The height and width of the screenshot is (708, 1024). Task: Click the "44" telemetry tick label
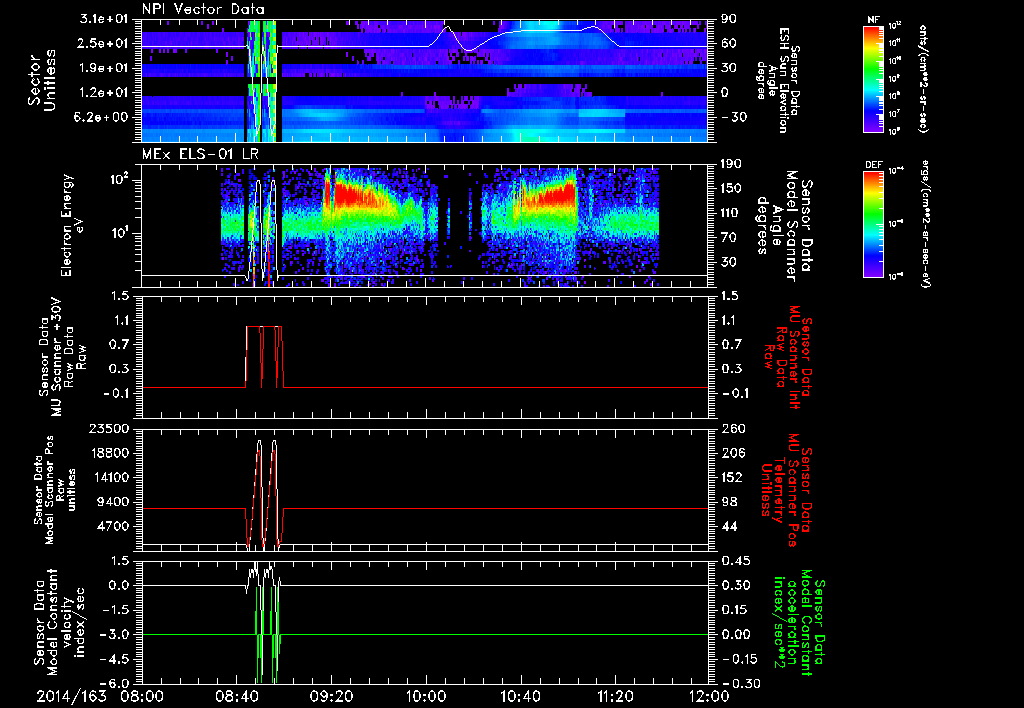(729, 526)
